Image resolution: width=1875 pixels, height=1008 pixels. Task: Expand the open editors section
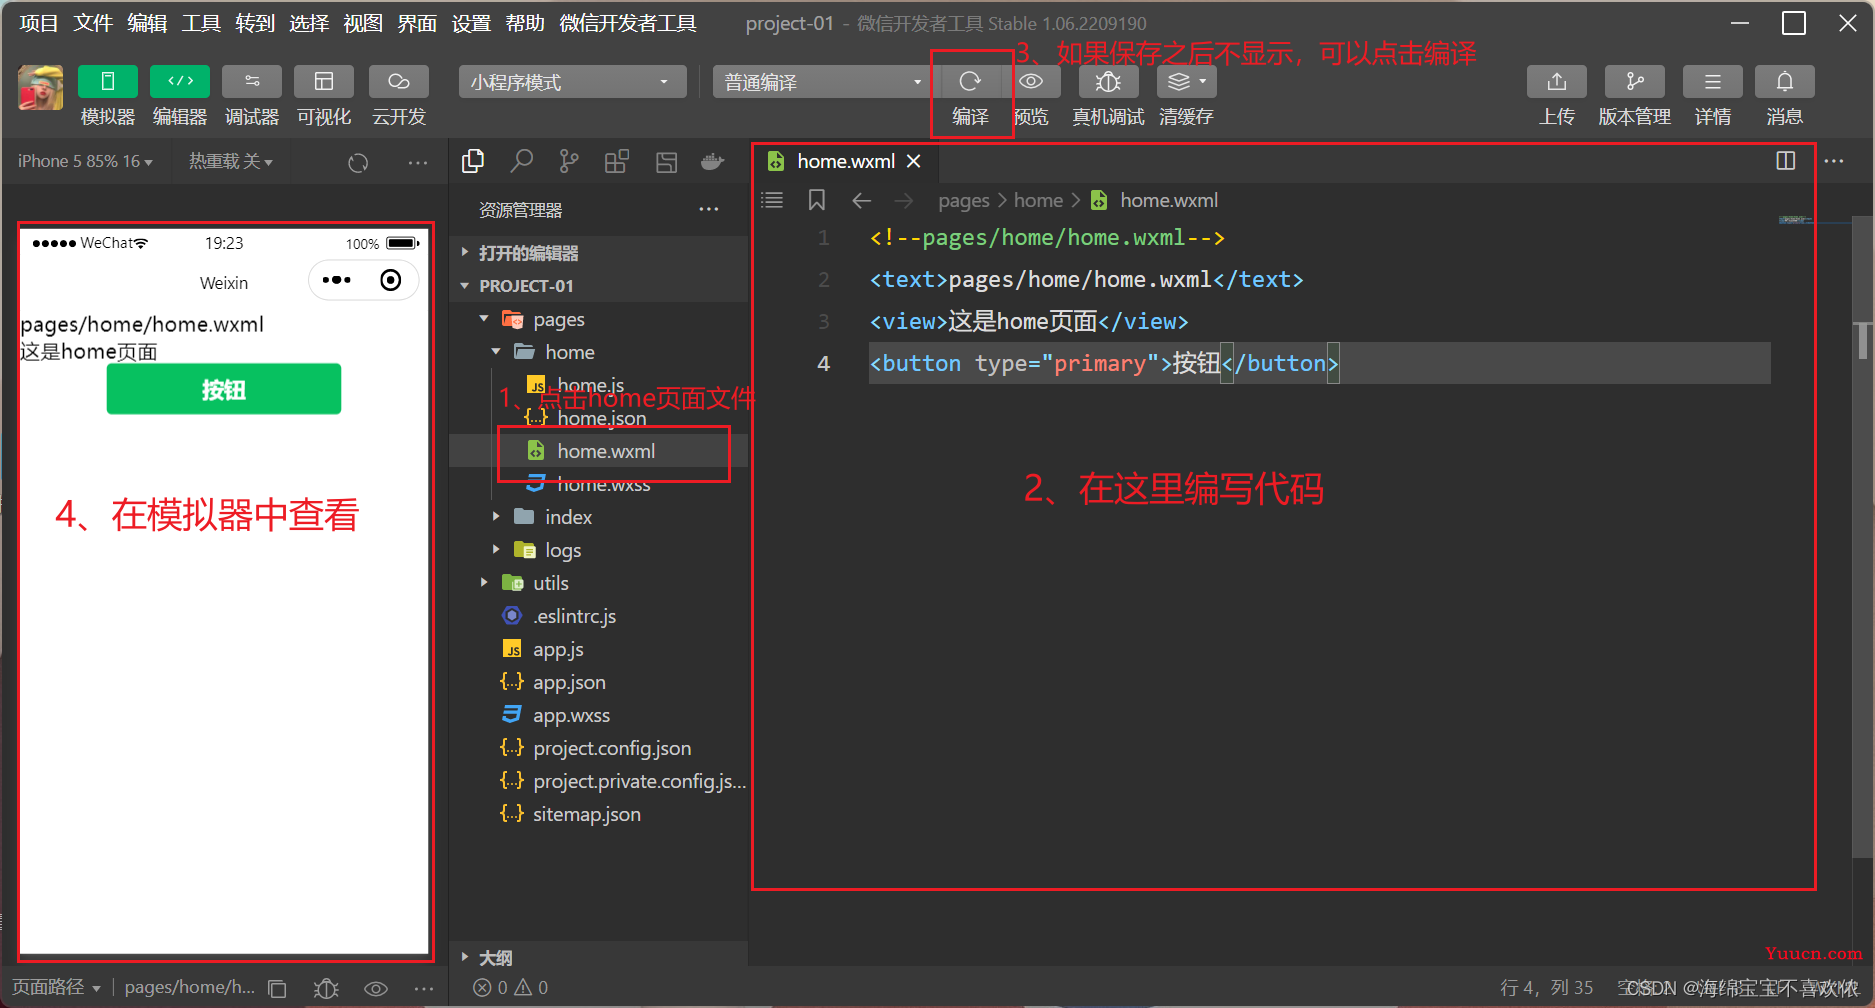coord(598,253)
